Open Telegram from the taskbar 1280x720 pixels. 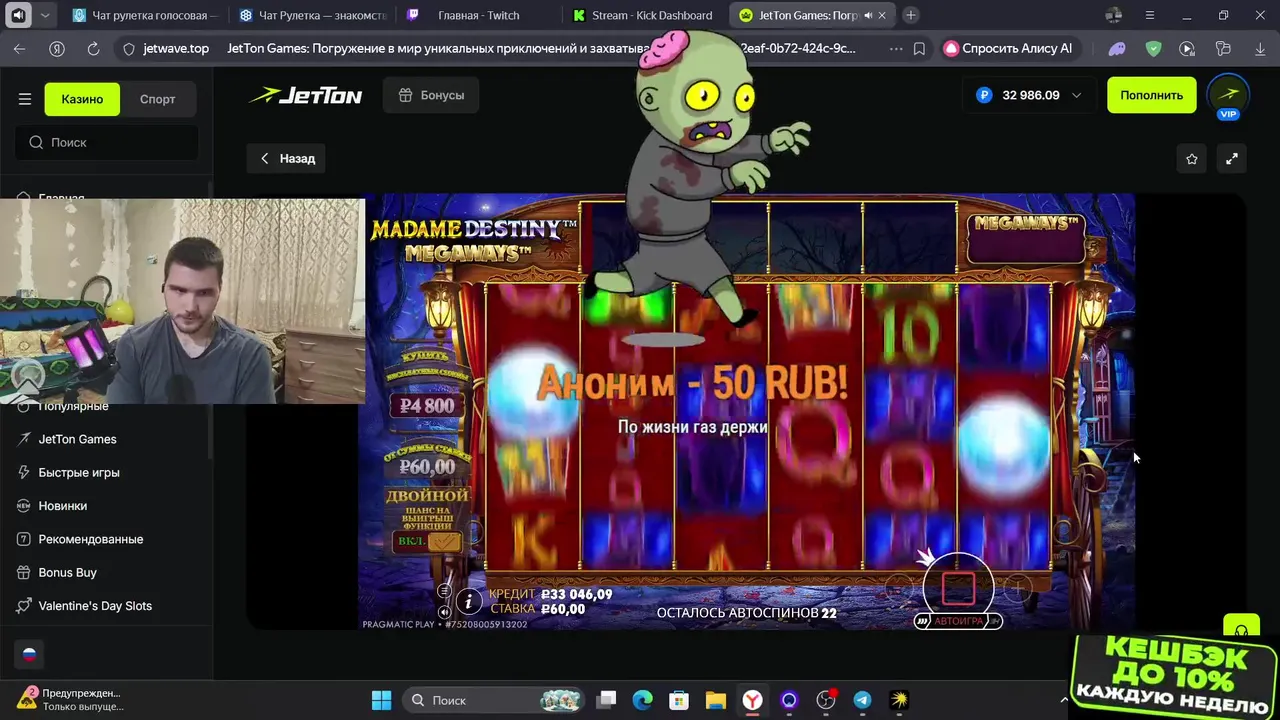pos(862,700)
